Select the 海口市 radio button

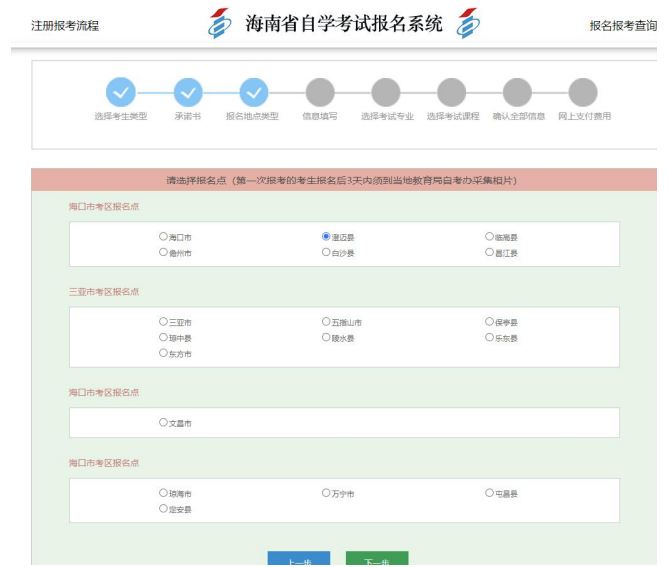coord(163,237)
